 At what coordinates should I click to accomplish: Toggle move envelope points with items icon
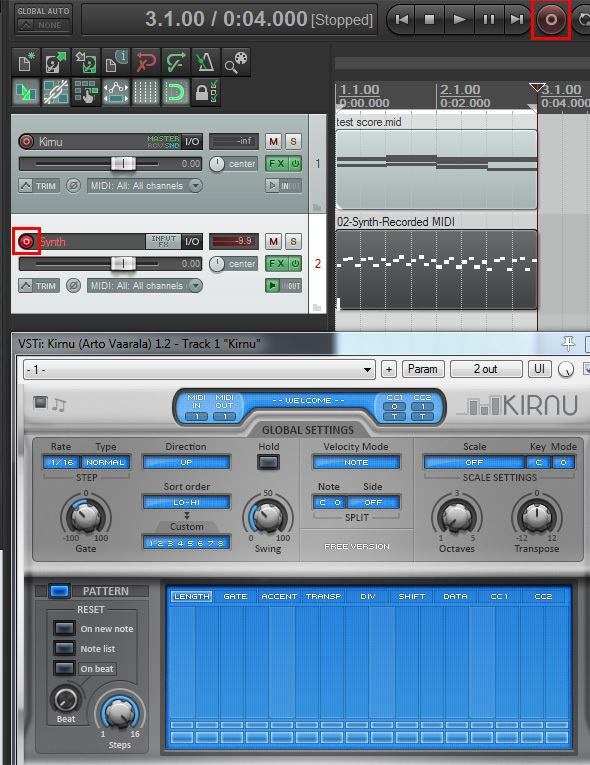(116, 92)
